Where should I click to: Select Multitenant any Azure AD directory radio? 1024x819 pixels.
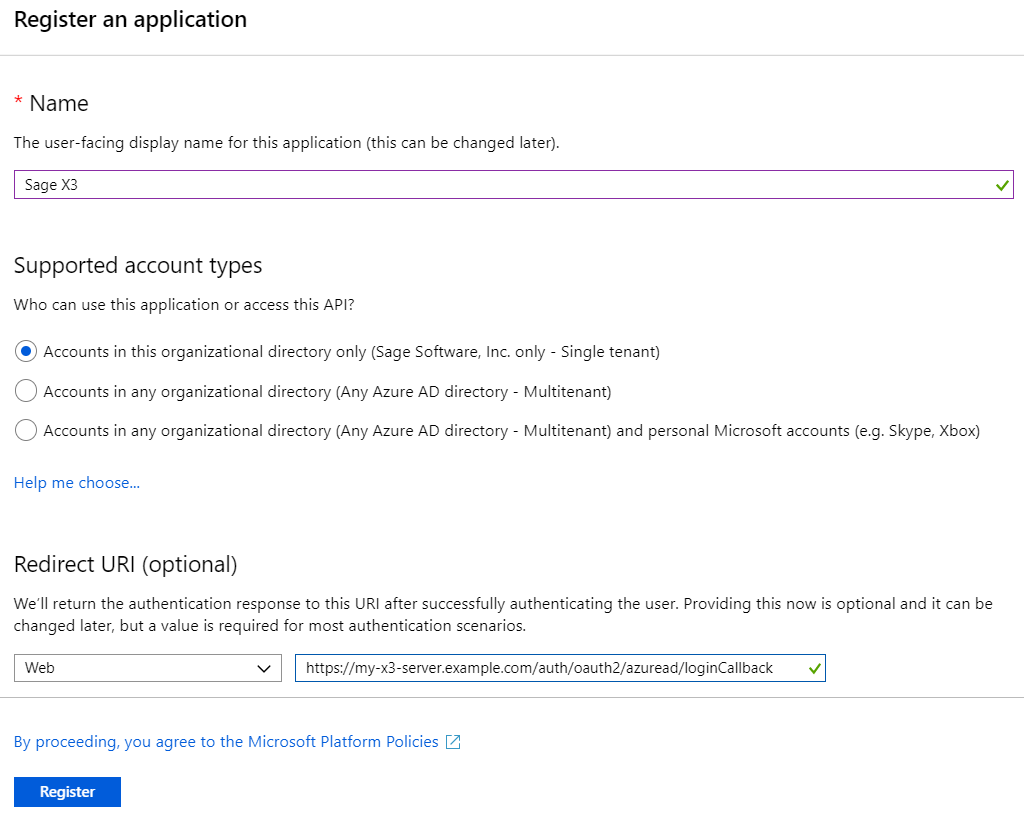[x=25, y=391]
